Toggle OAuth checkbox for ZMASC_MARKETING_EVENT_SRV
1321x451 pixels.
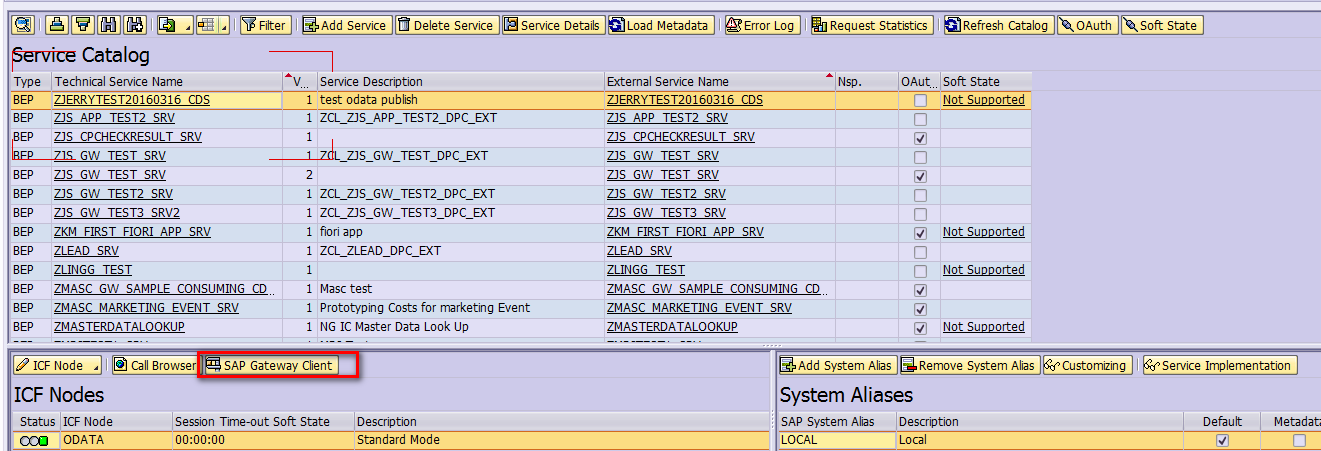click(920, 309)
